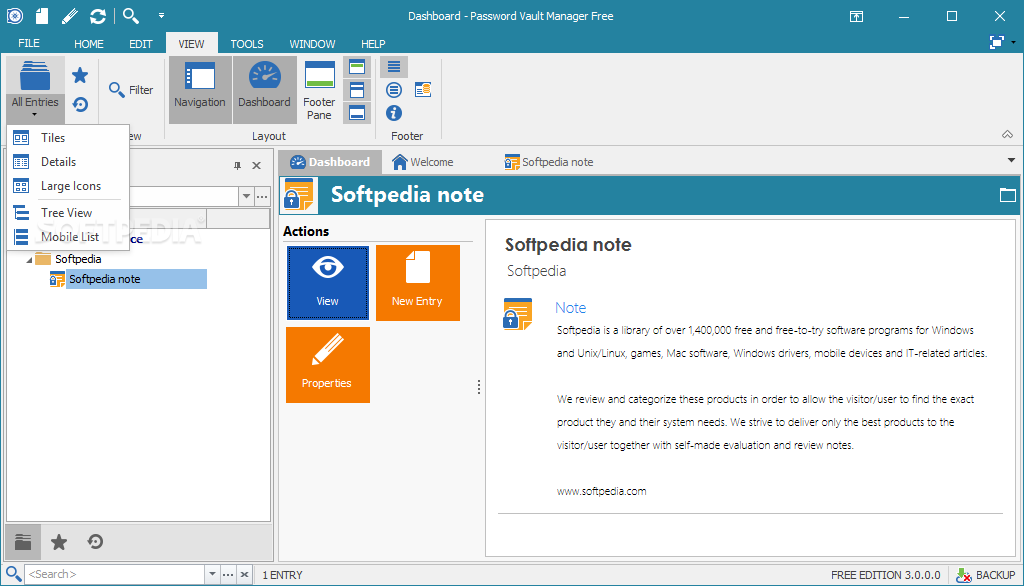
Task: Click the edit pencil icon in quick access
Action: point(70,16)
